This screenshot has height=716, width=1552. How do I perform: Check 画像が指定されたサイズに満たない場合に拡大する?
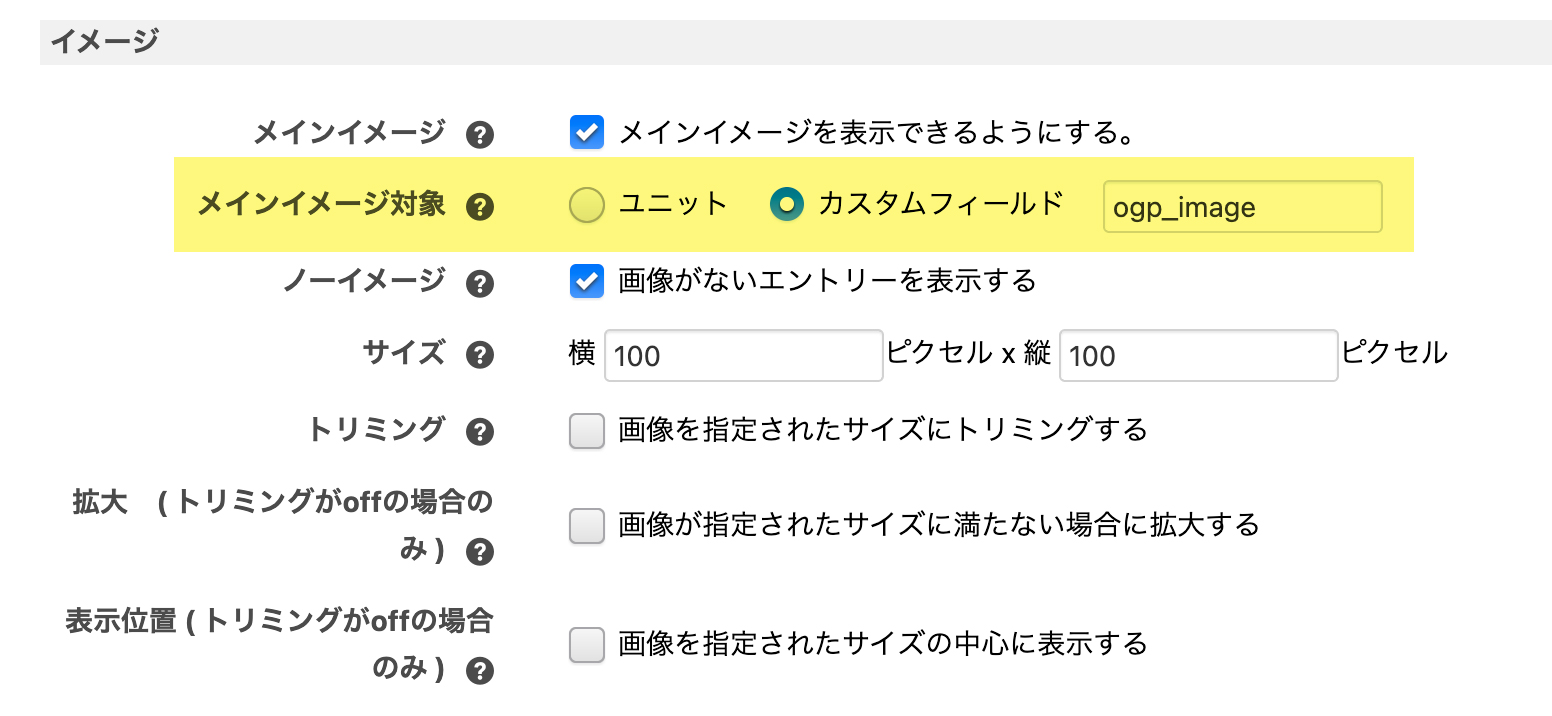(x=587, y=525)
